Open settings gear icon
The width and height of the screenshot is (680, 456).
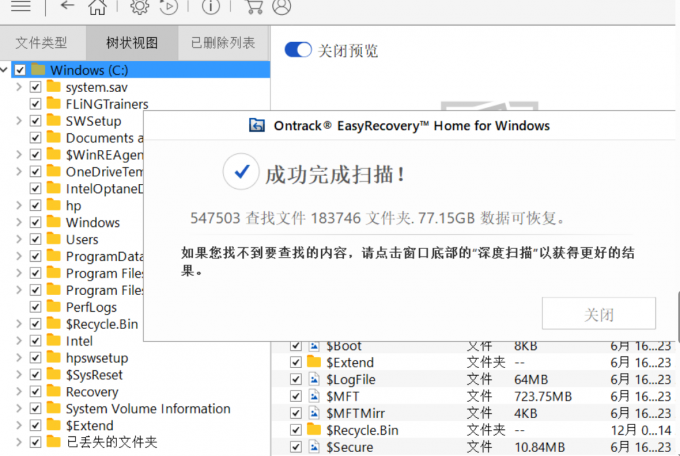pyautogui.click(x=139, y=7)
